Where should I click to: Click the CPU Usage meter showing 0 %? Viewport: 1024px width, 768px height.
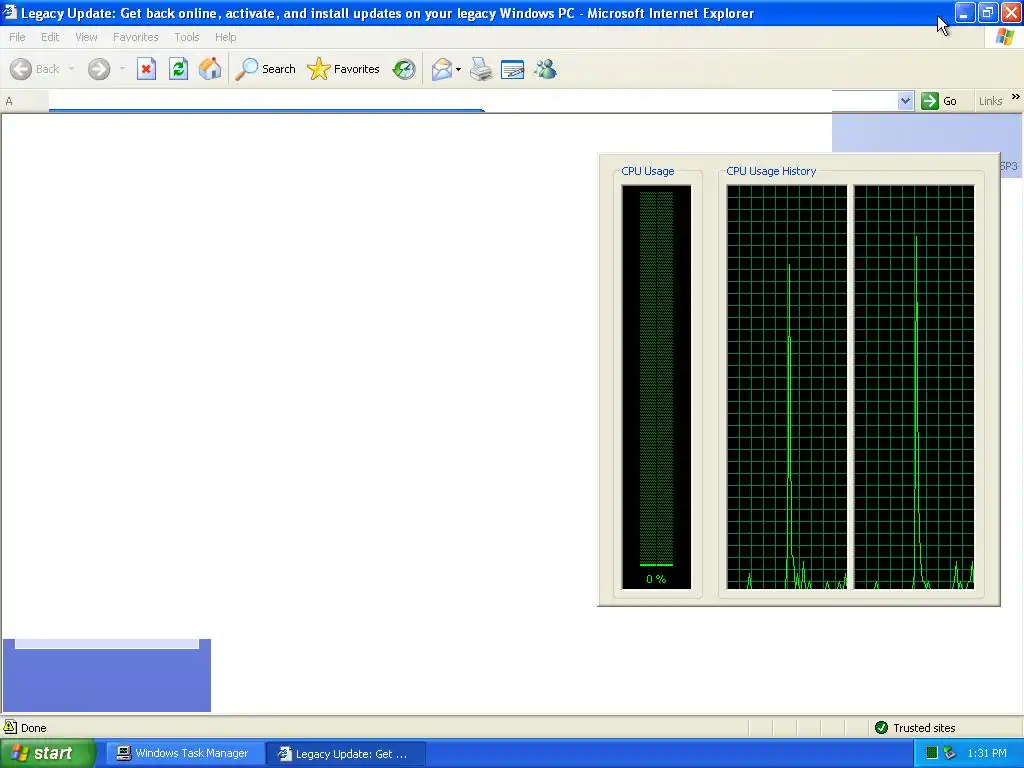tap(656, 387)
